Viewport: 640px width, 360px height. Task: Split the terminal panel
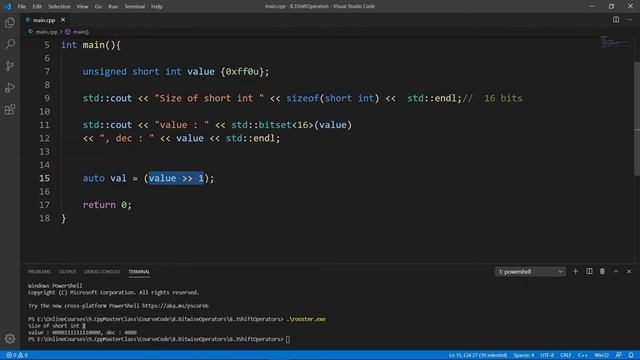coord(589,271)
